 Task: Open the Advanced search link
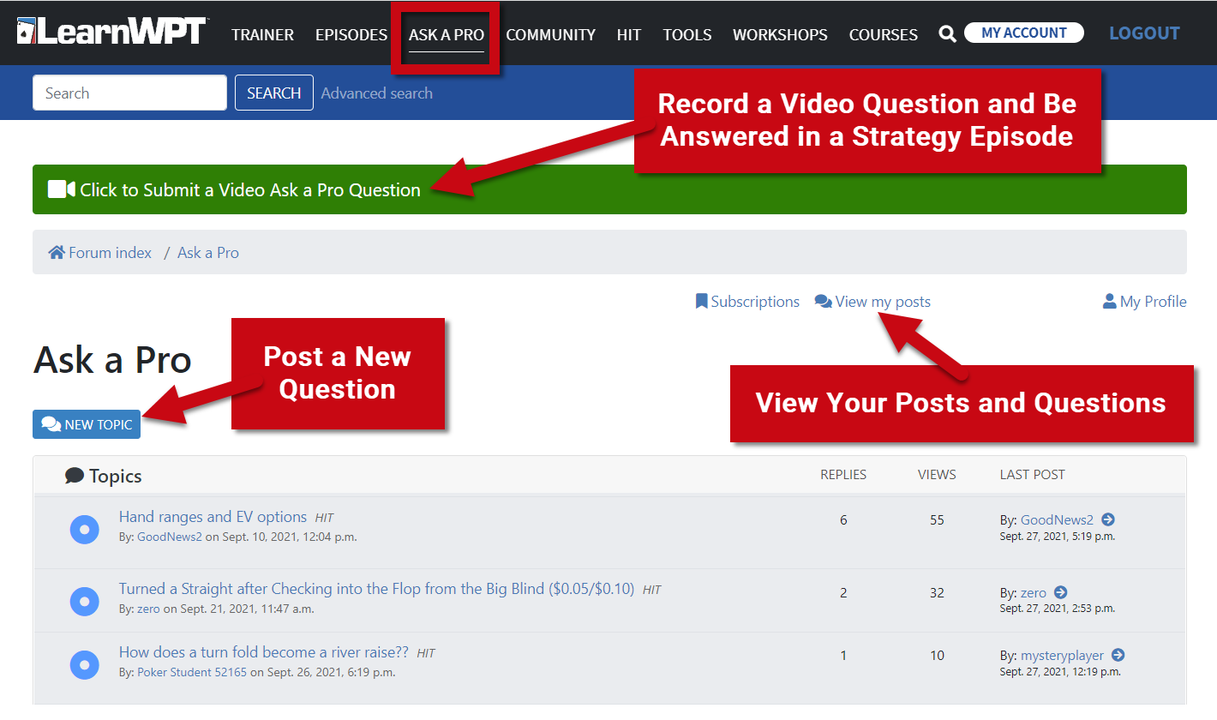(x=377, y=92)
